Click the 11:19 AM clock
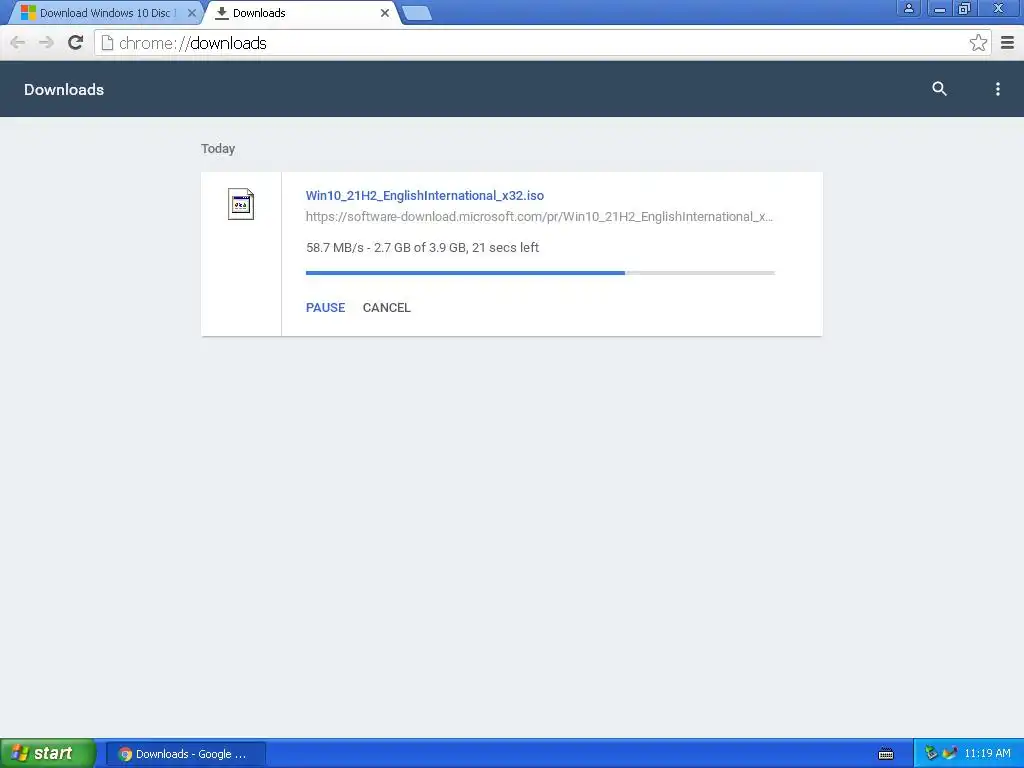The image size is (1024, 768). click(x=987, y=753)
